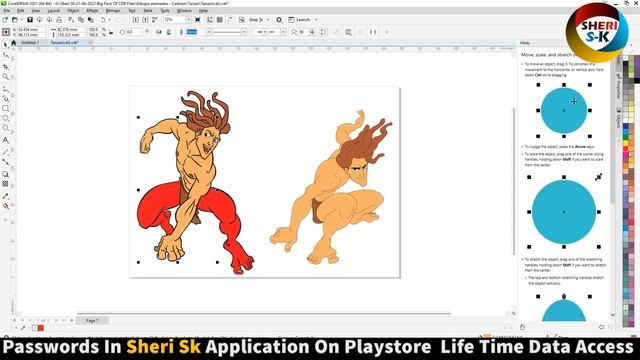
Task: Click the Open folder icon
Action: (x=15, y=20)
